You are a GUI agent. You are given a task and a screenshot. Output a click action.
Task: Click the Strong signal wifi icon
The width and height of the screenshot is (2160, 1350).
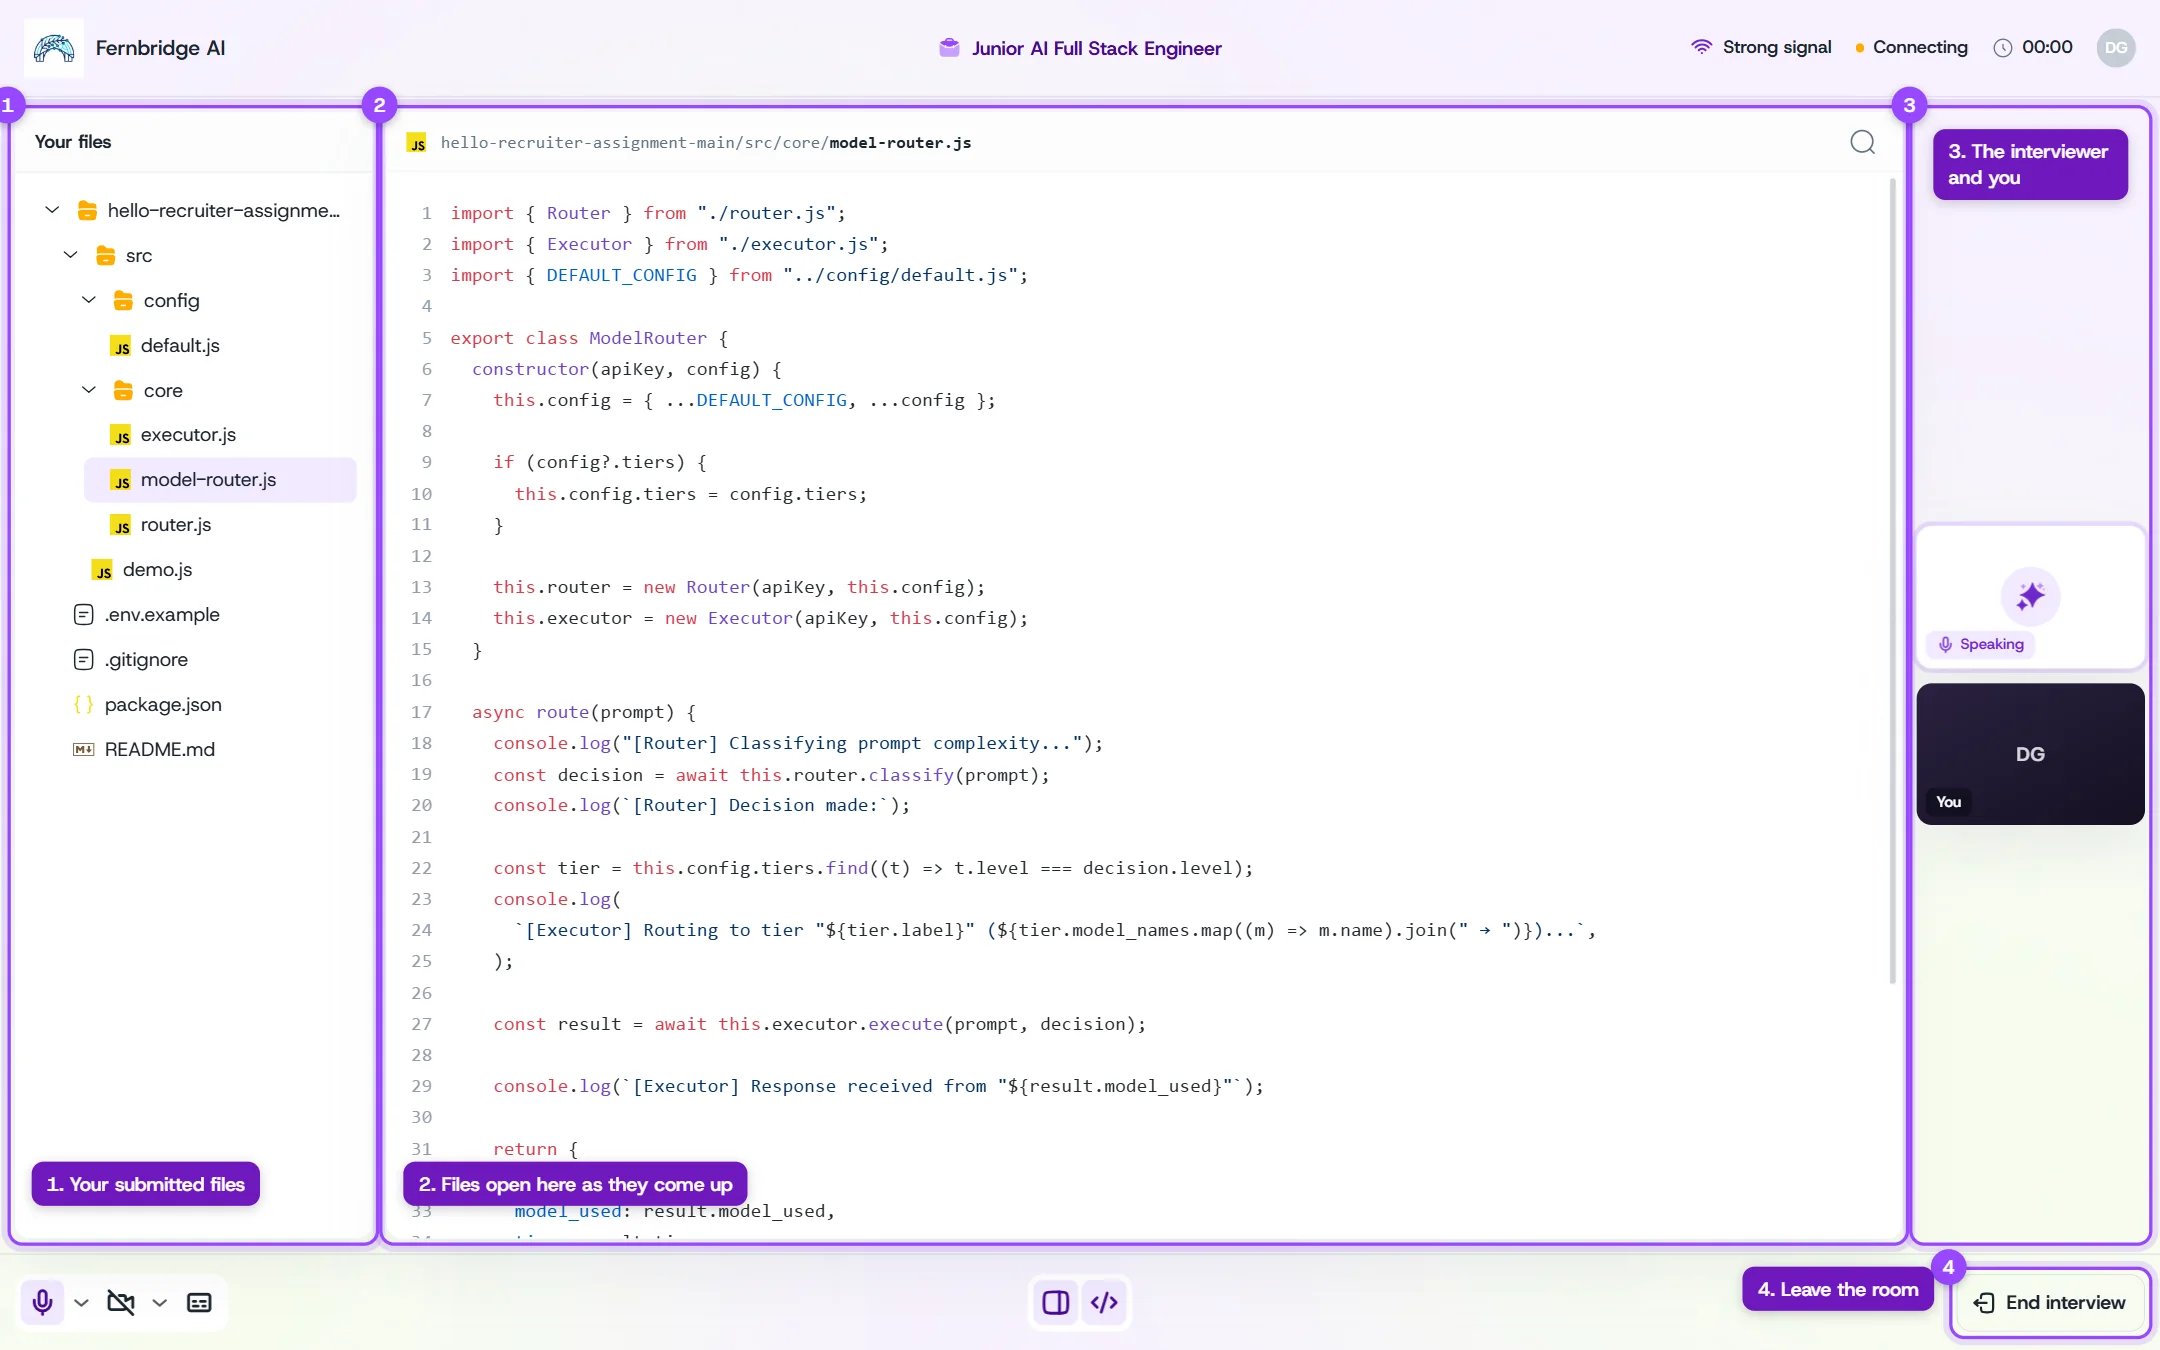[1701, 47]
